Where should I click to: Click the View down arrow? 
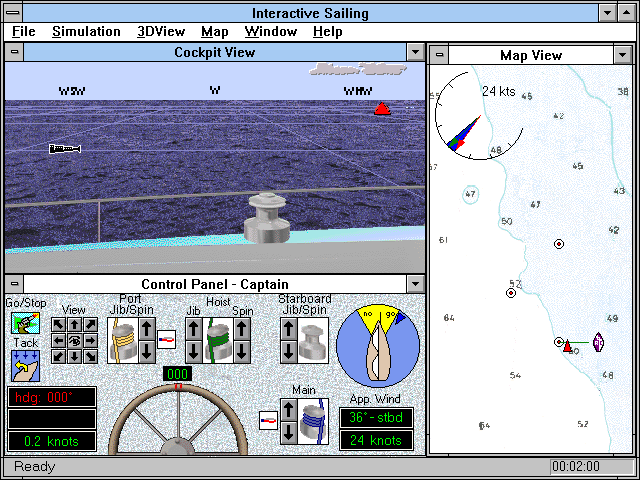(74, 356)
